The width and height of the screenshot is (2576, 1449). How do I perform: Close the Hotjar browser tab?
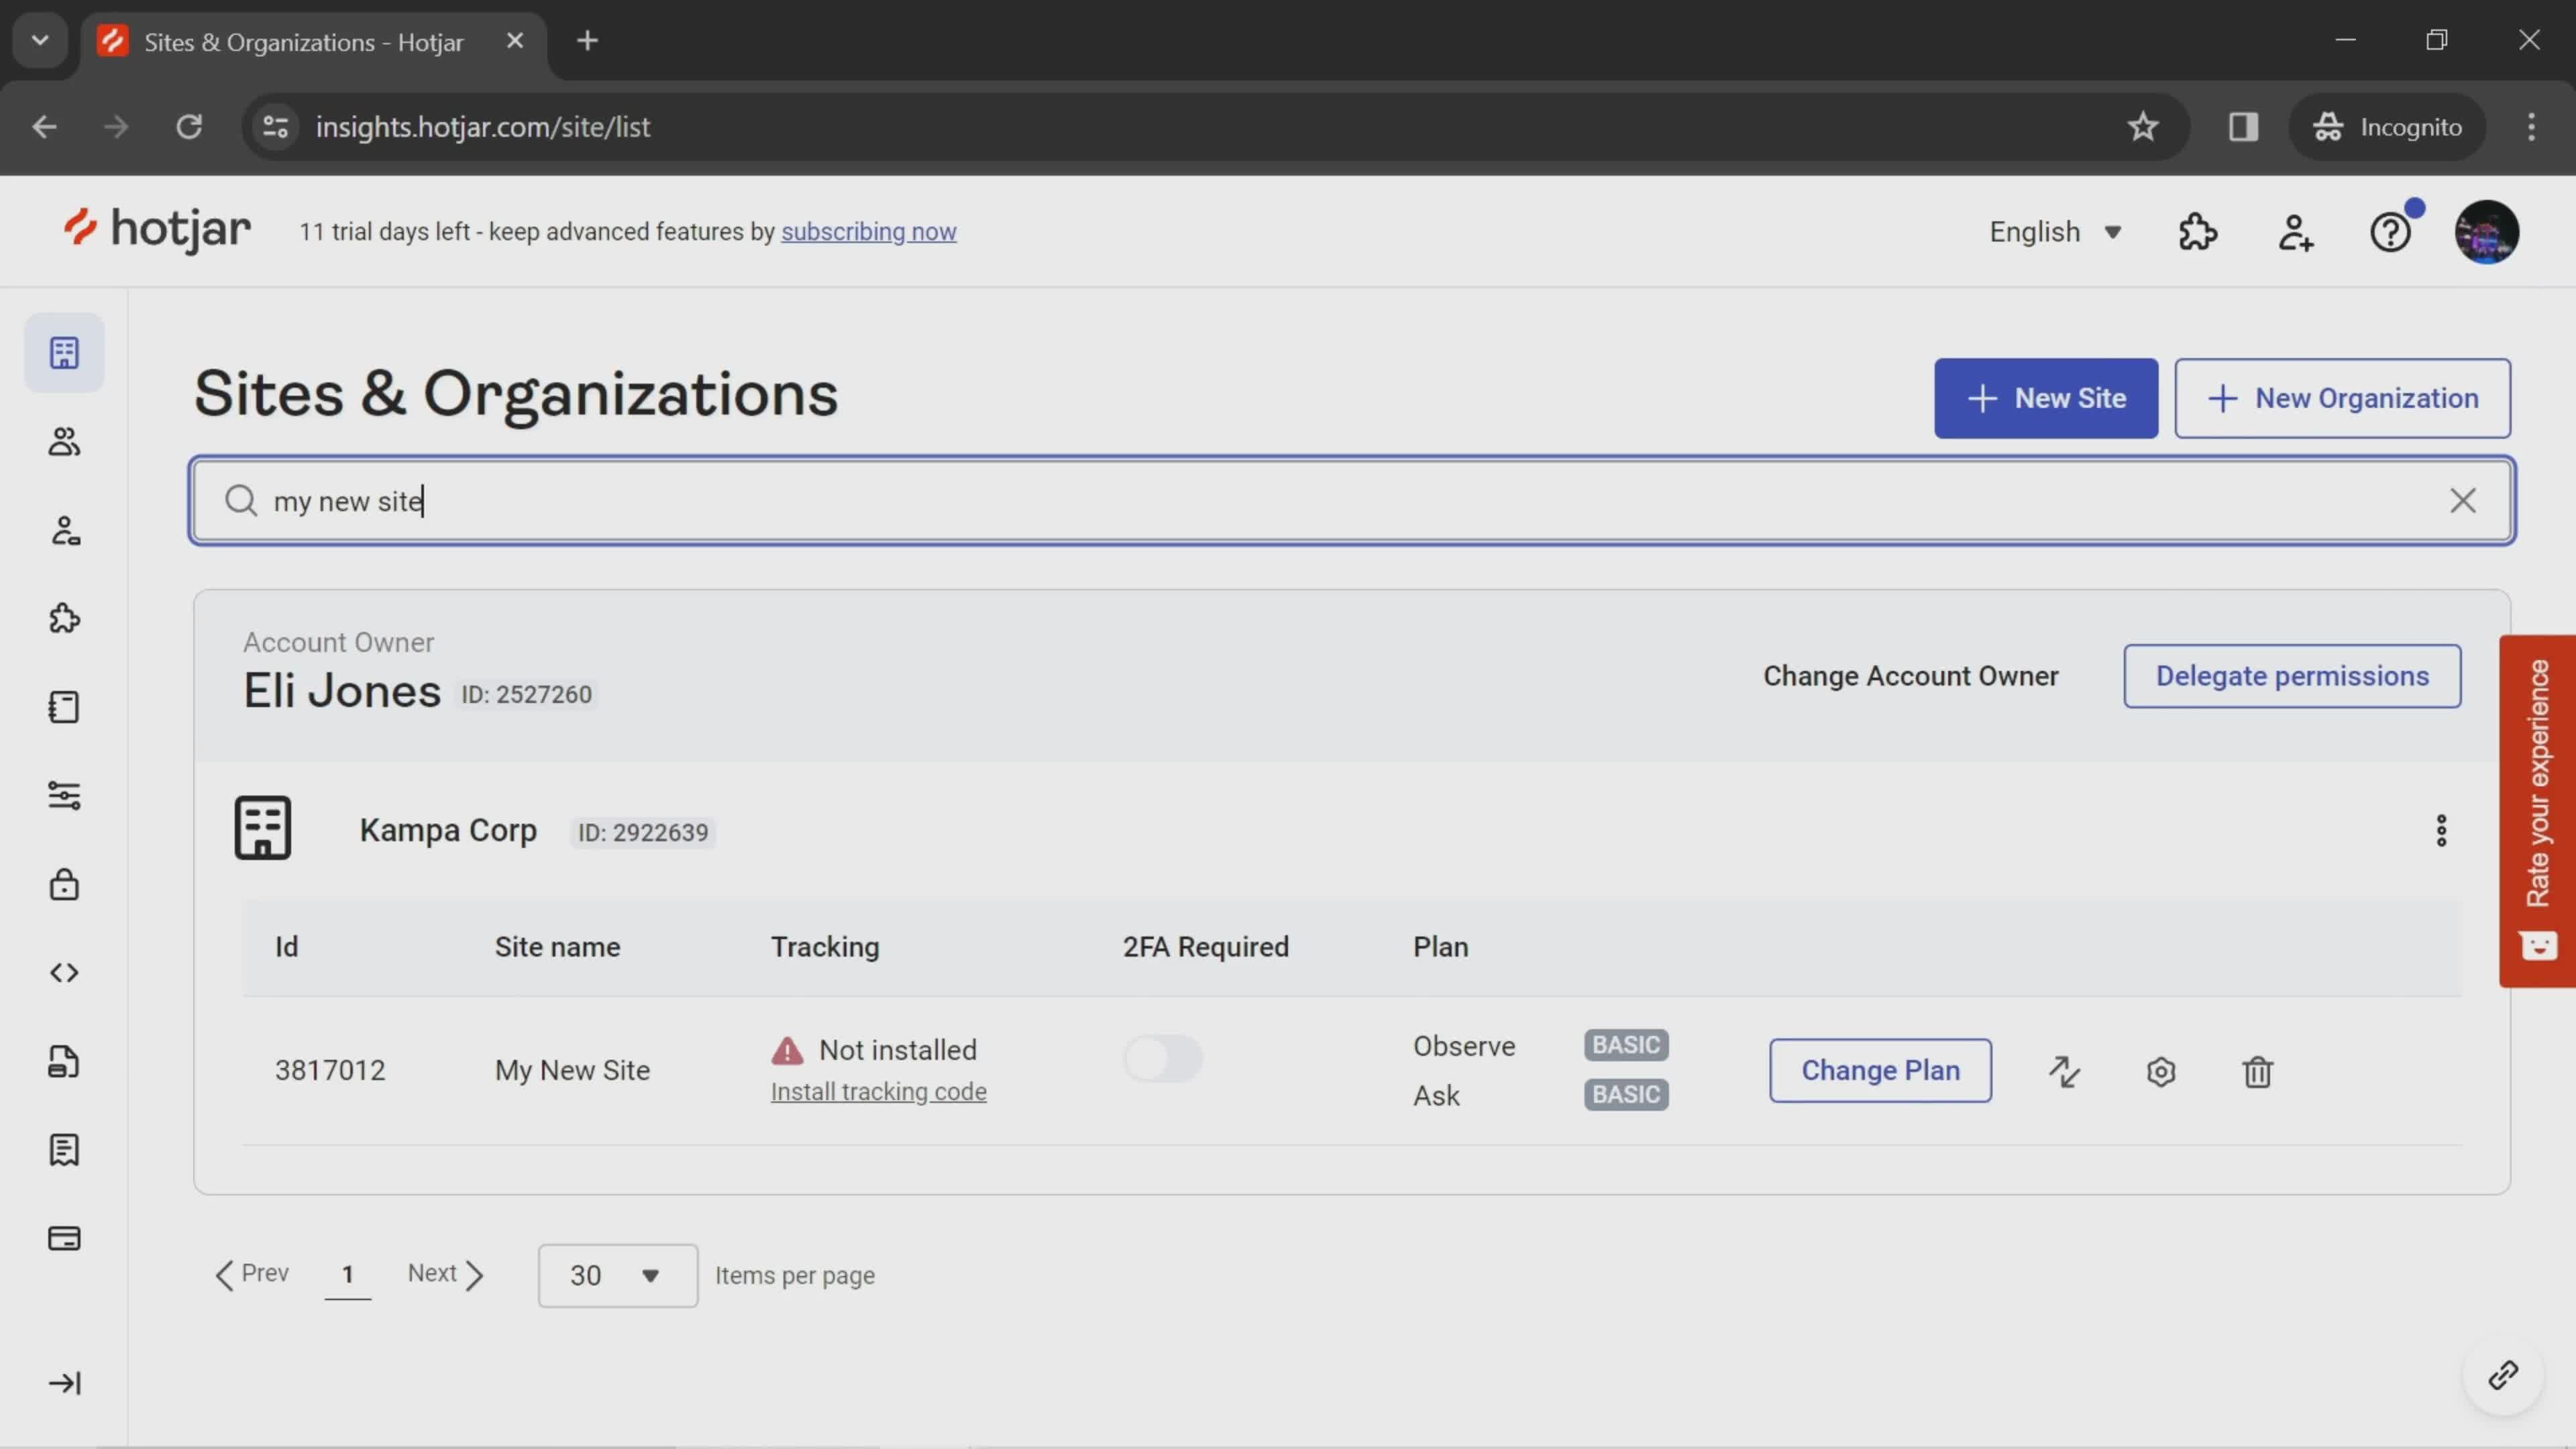pyautogui.click(x=515, y=41)
